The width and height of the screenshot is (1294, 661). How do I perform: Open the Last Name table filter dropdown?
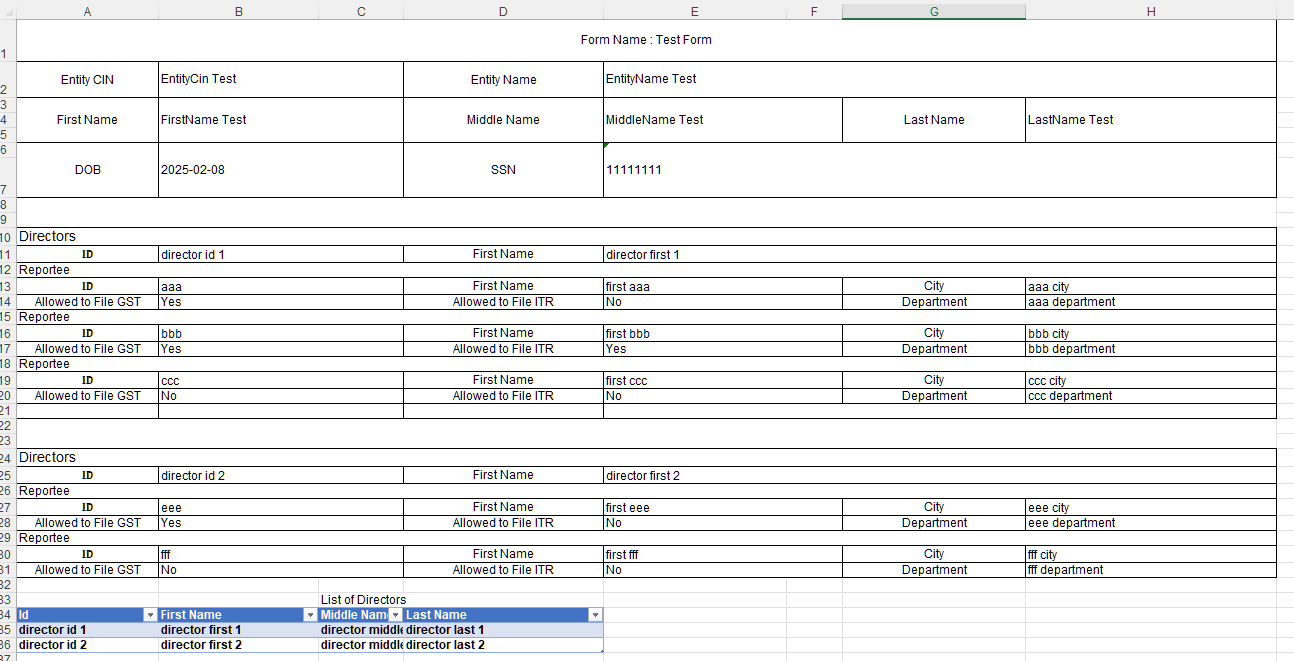(595, 615)
